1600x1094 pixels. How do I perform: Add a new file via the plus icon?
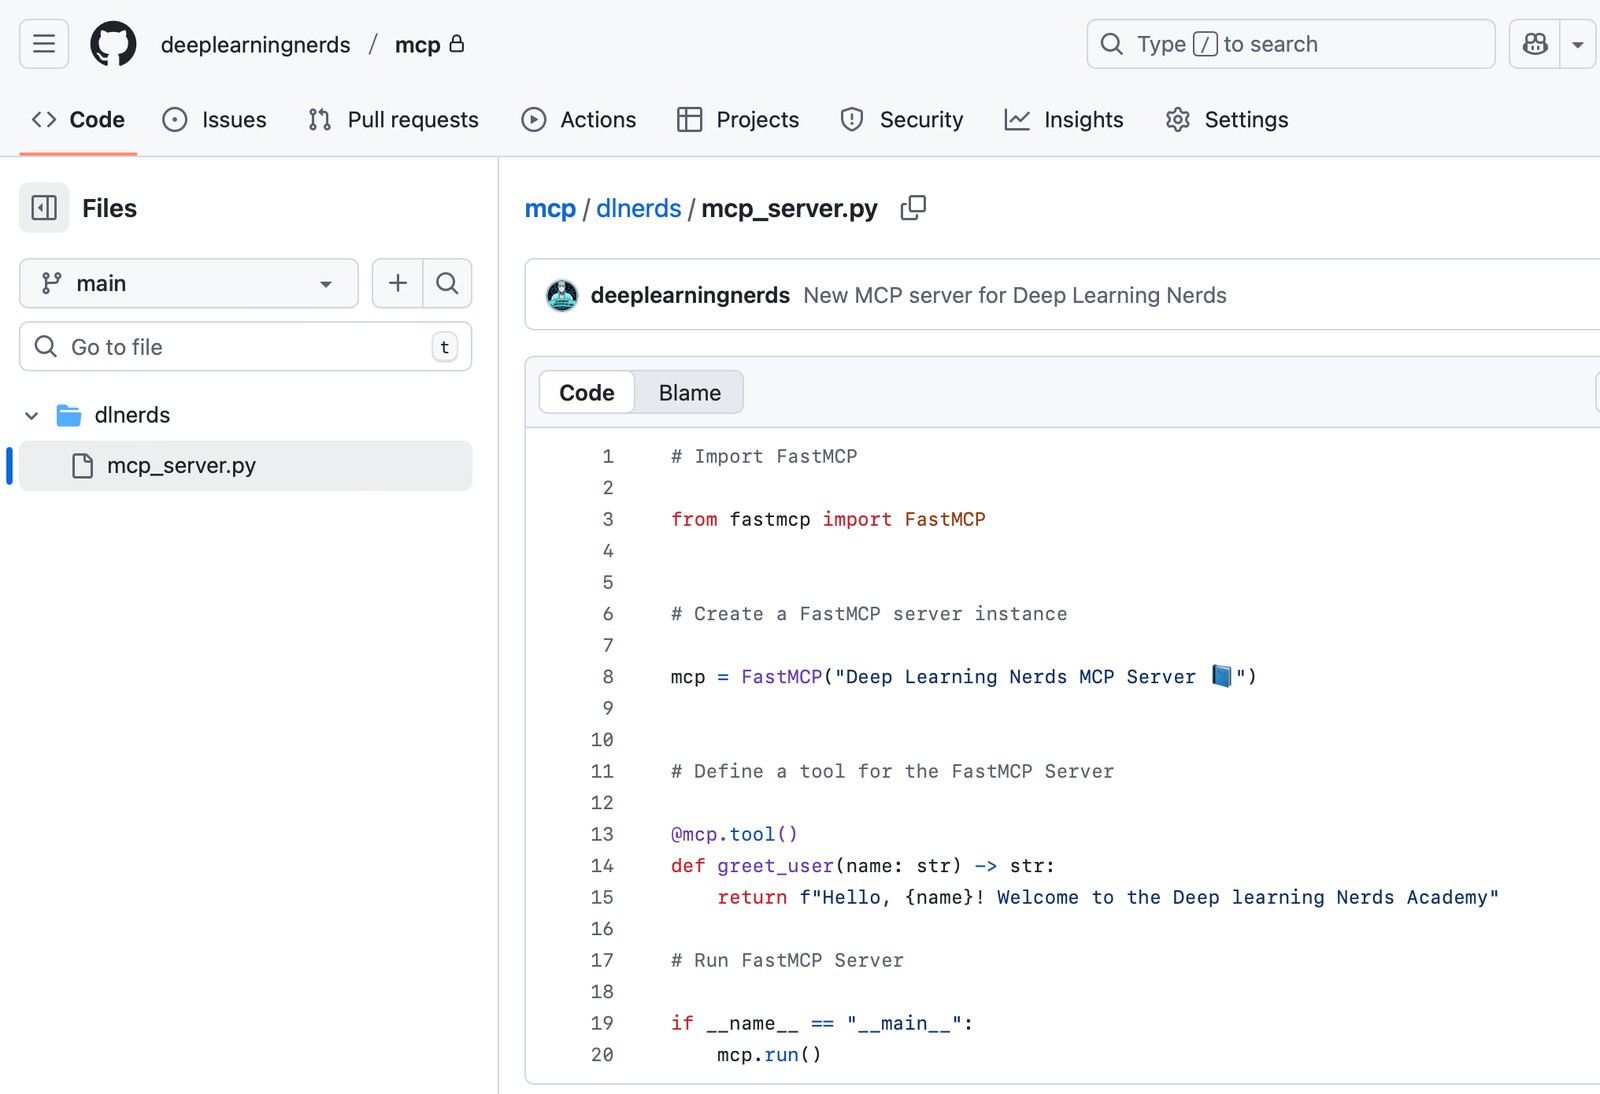click(x=396, y=283)
